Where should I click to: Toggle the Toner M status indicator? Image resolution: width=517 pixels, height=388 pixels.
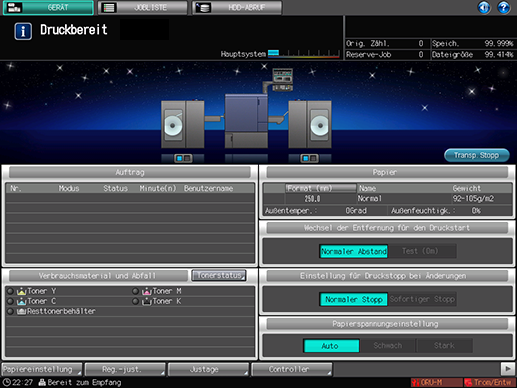(135, 291)
